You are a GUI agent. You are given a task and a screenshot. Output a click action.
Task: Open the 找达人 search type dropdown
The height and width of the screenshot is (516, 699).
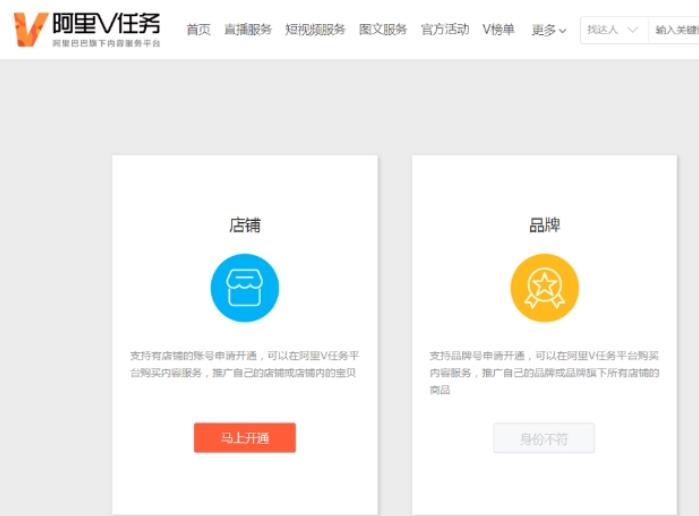pos(613,30)
